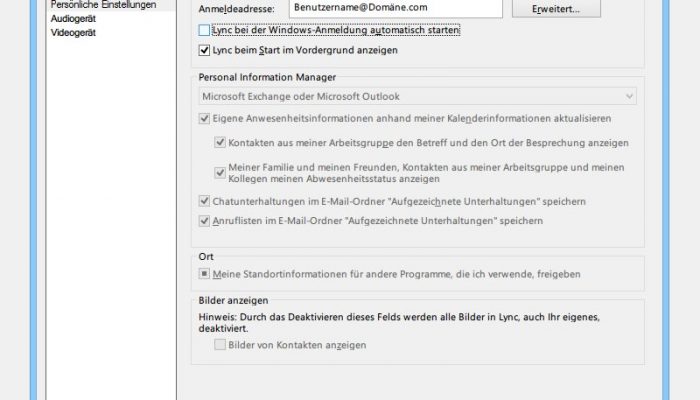This screenshot has height=400, width=700.
Task: Click the Personal Information Manager group label
Action: [267, 77]
